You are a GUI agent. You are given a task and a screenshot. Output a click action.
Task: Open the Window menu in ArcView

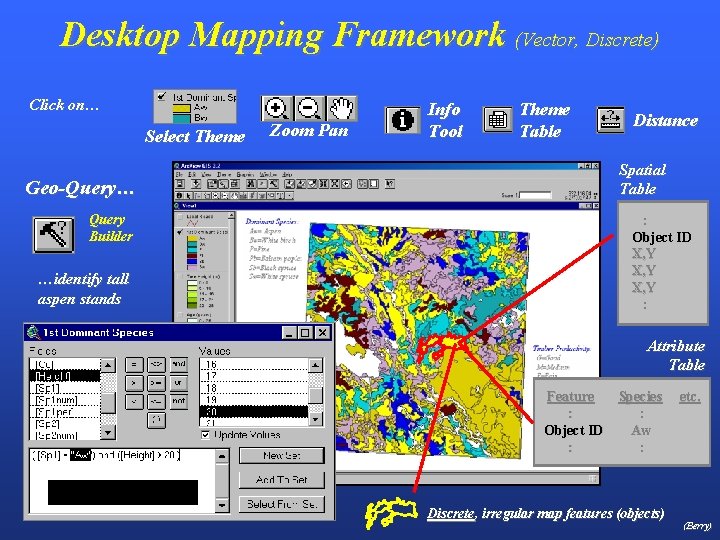coord(268,174)
